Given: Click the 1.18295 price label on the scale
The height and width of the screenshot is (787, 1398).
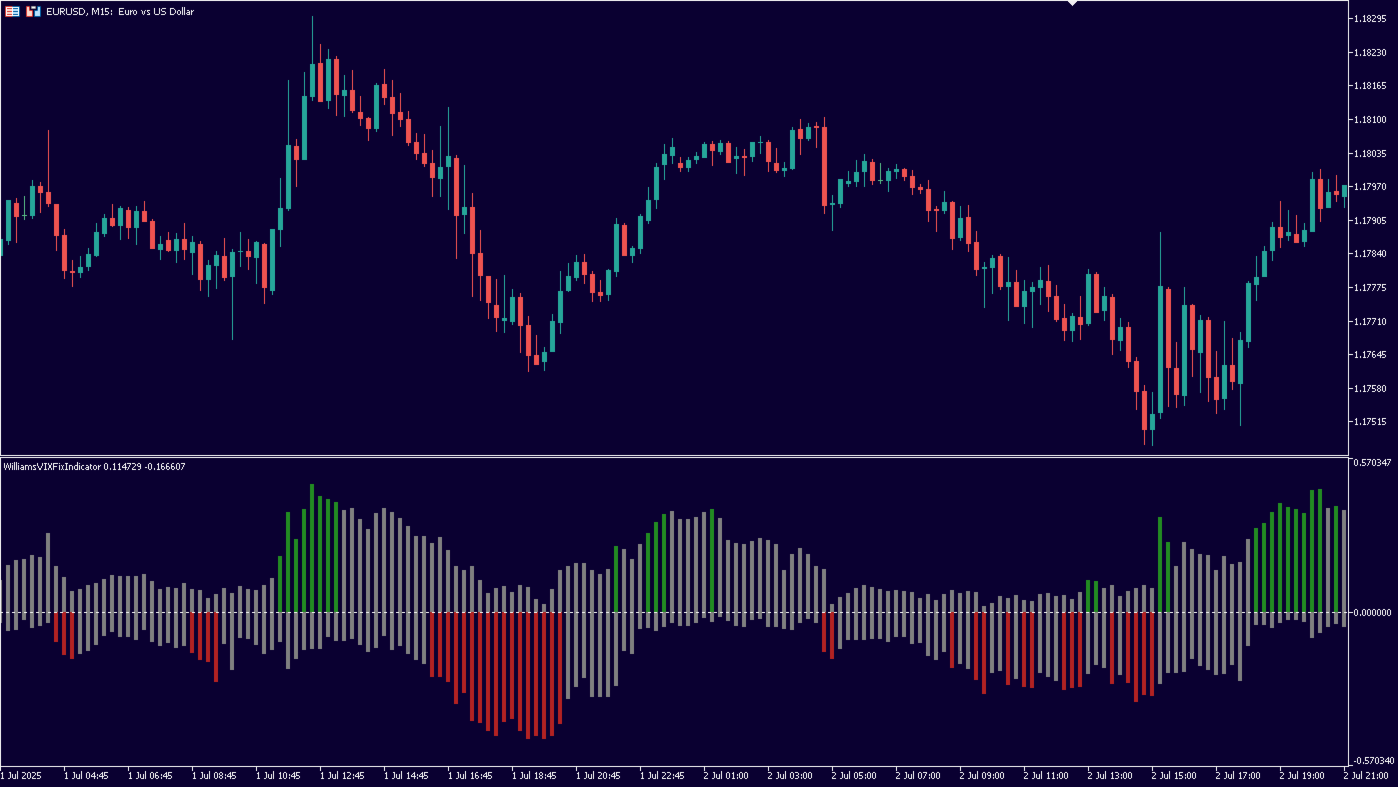Looking at the screenshot, I should pyautogui.click(x=1369, y=19).
